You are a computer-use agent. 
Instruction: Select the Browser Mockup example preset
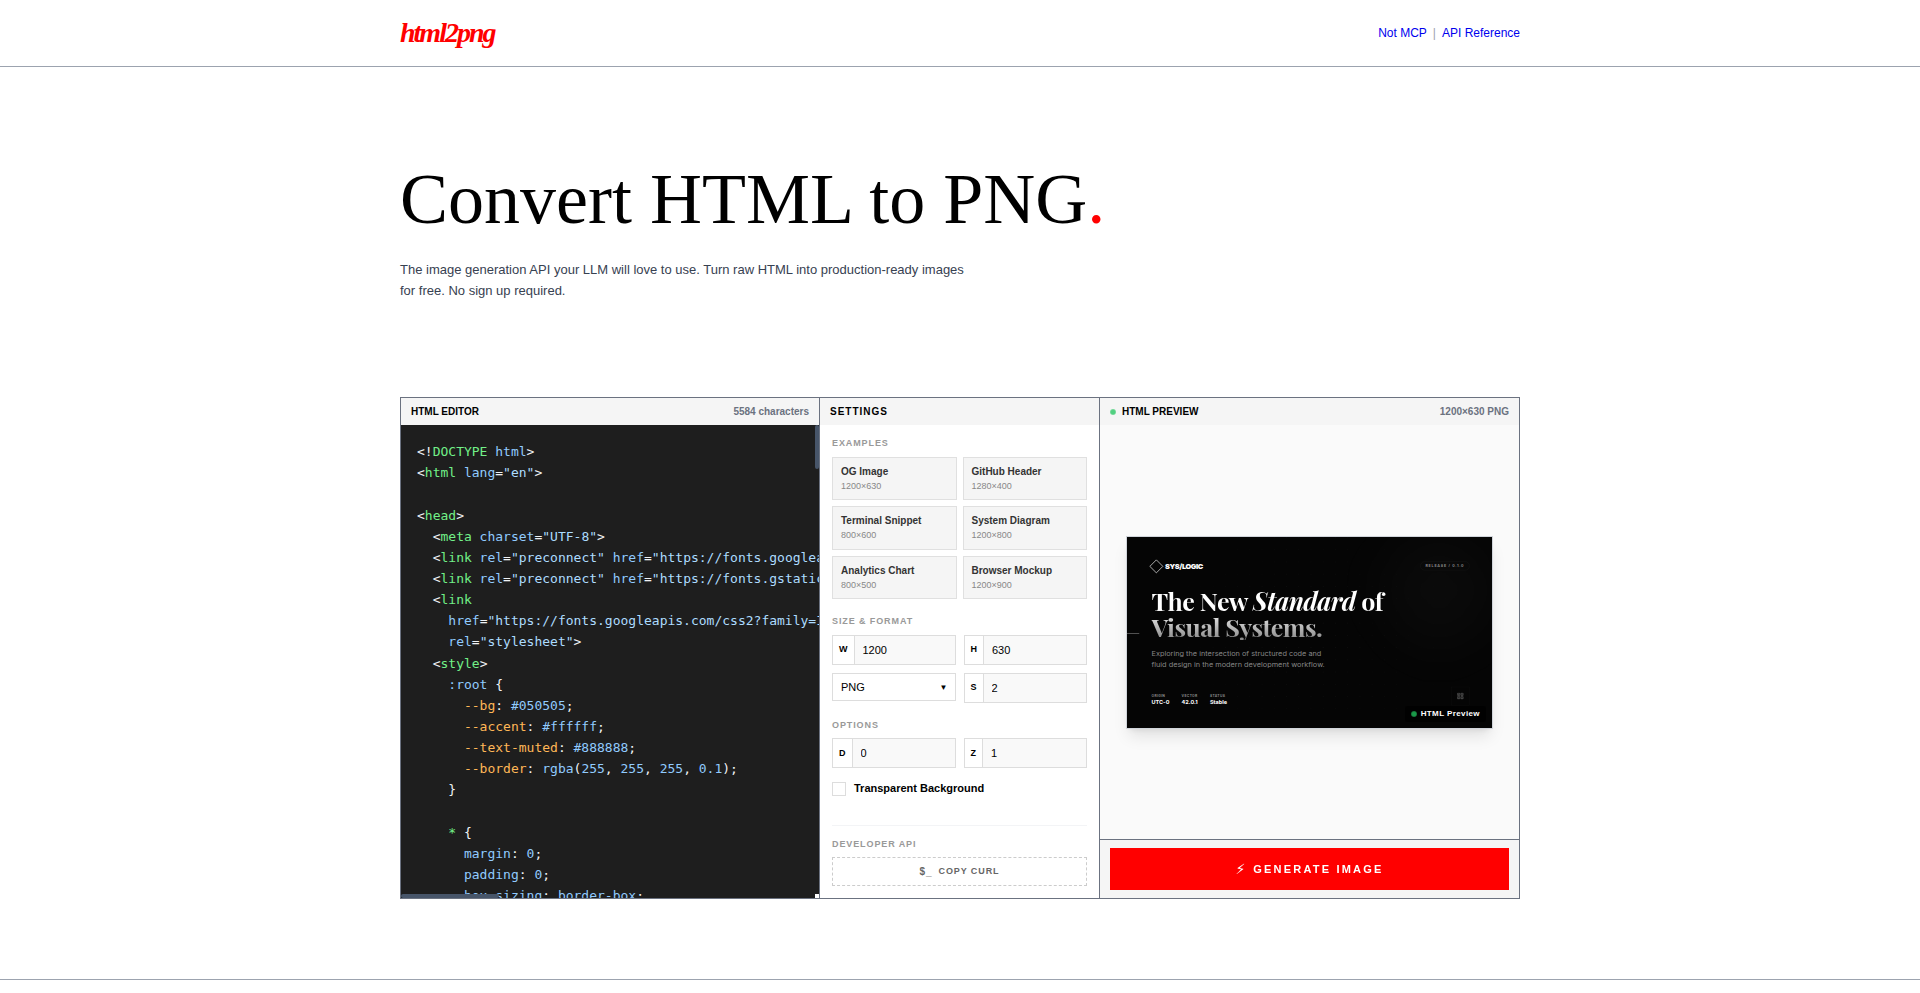(x=1024, y=577)
